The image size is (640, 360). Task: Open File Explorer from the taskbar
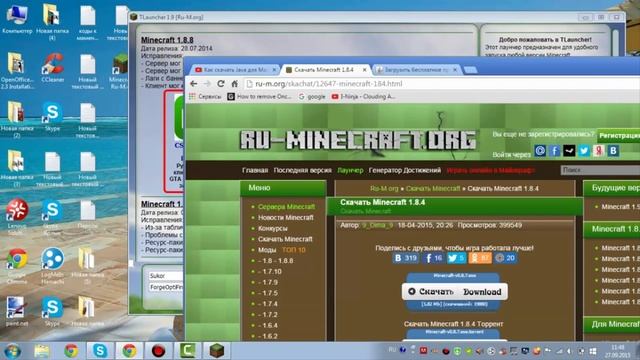[x=42, y=351]
